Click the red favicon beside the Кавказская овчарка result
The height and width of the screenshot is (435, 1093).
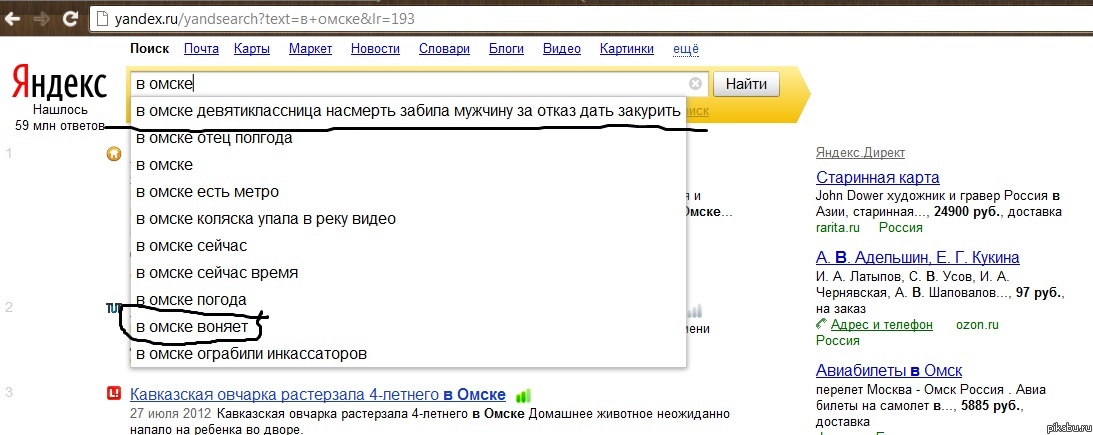click(x=114, y=393)
